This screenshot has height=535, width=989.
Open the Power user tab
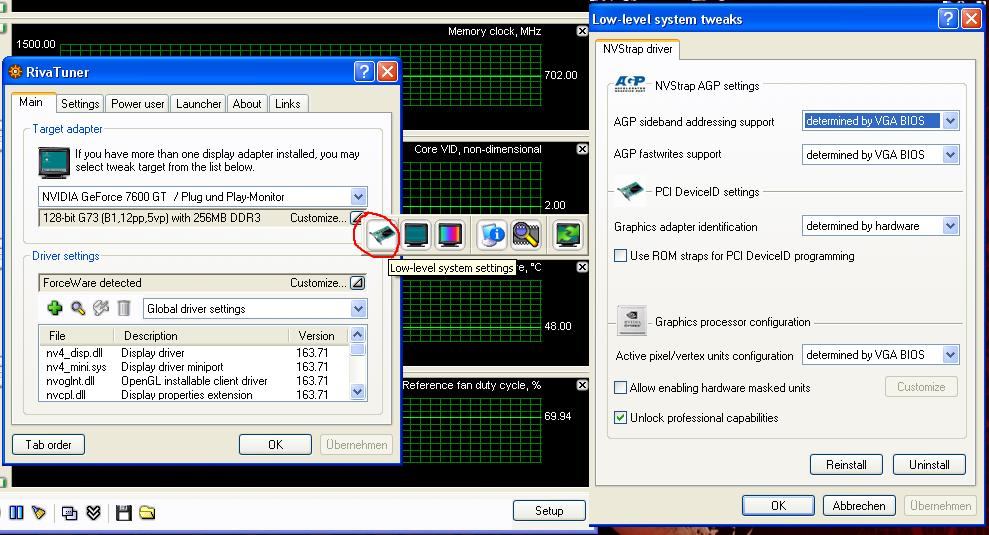pos(138,103)
